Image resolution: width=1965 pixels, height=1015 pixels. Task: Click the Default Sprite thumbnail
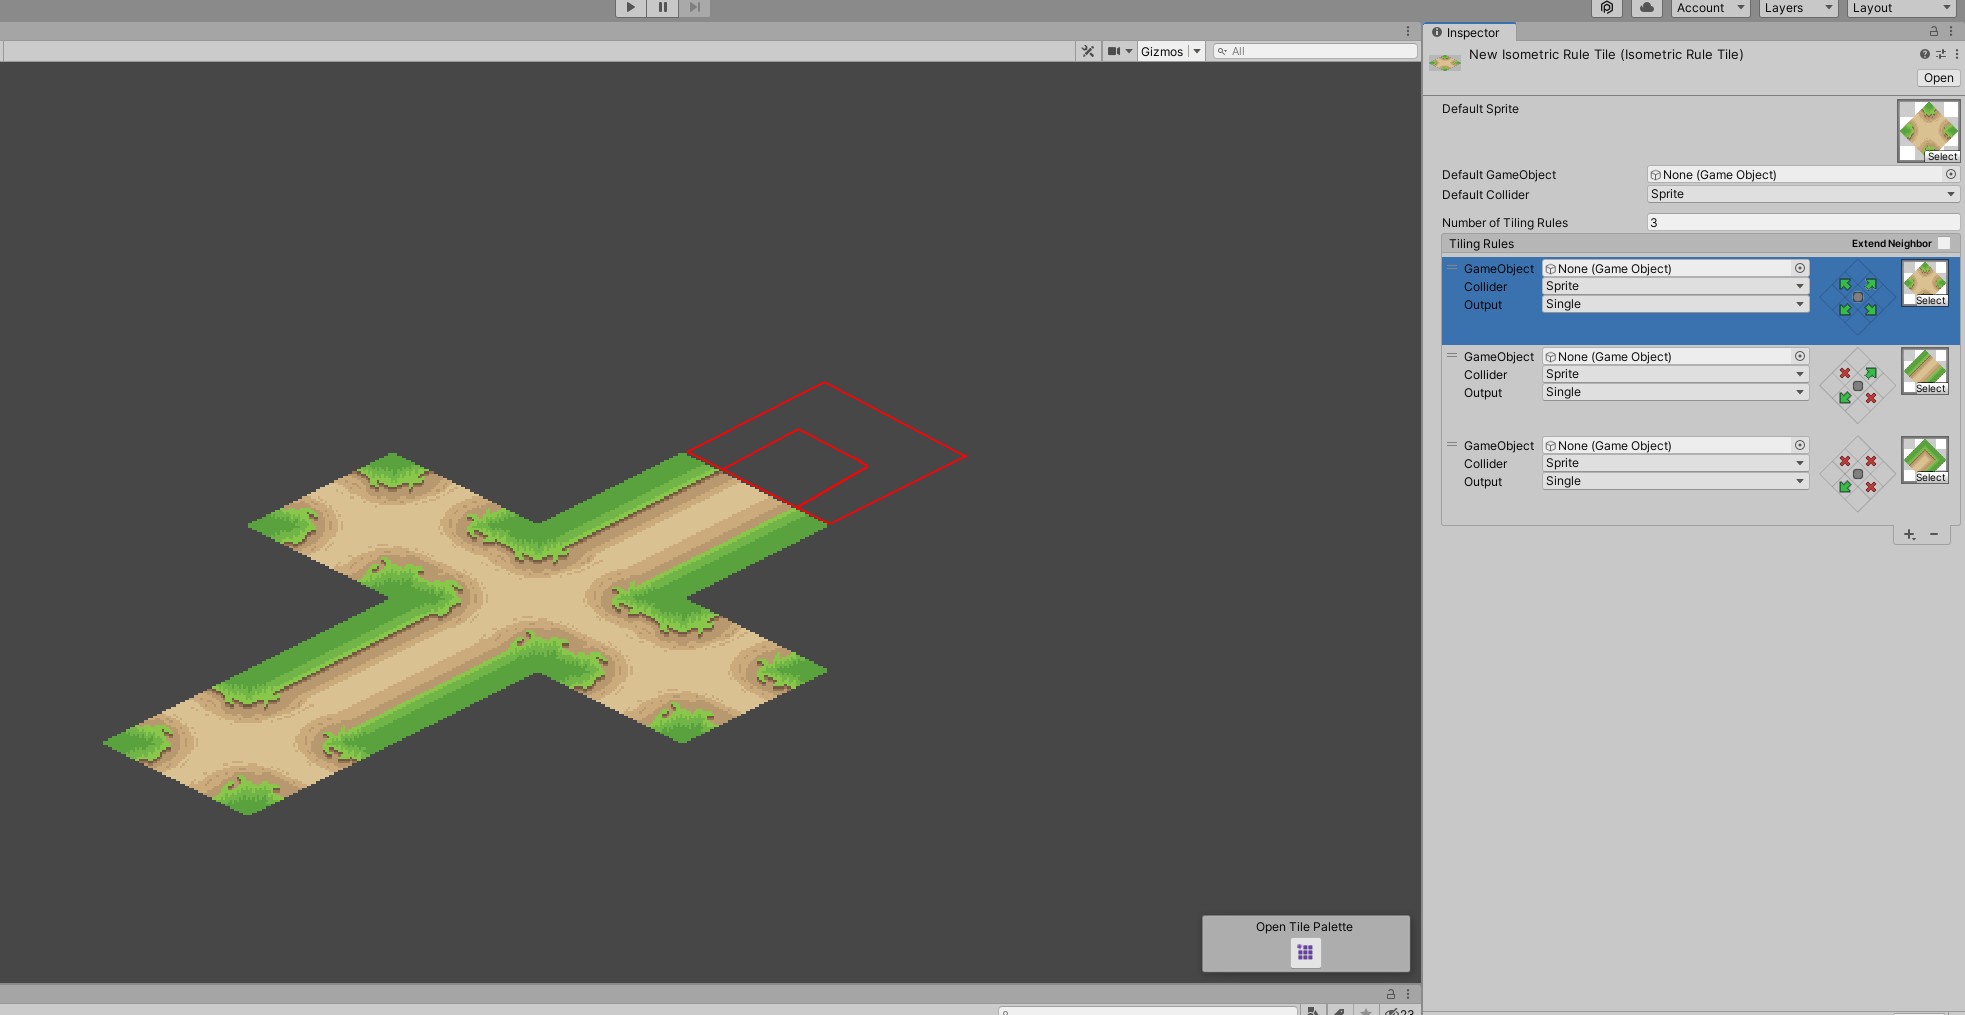click(1929, 127)
